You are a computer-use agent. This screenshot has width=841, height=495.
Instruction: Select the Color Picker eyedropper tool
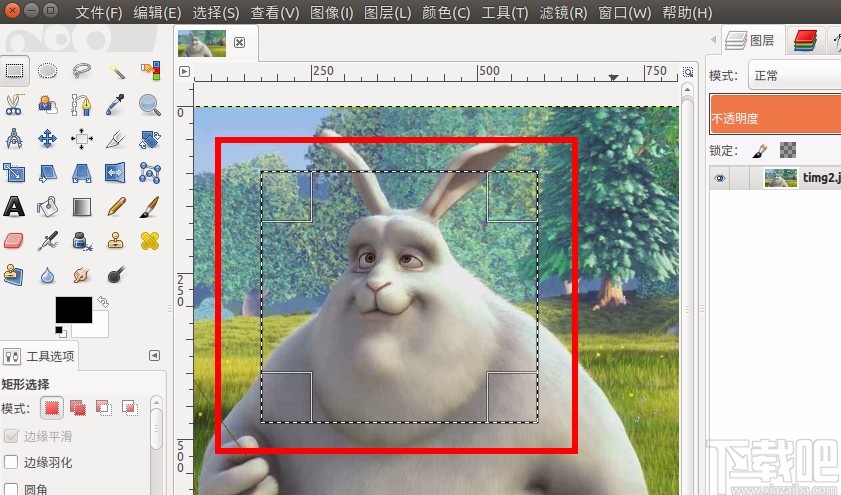[x=116, y=105]
